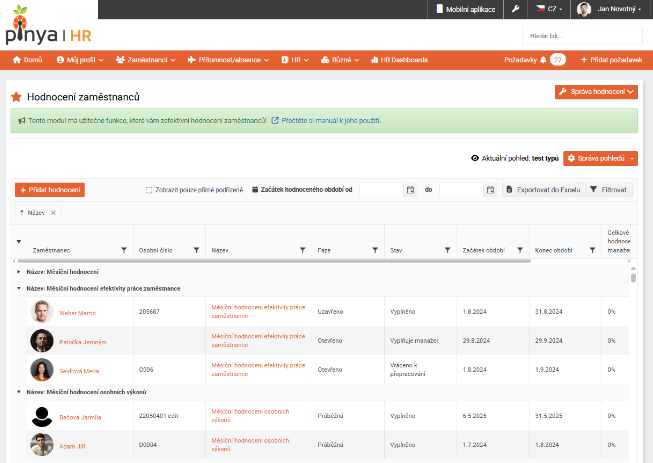Click the vertical table scrollbar thumb
Screen dimensions: 653x463
point(633,278)
